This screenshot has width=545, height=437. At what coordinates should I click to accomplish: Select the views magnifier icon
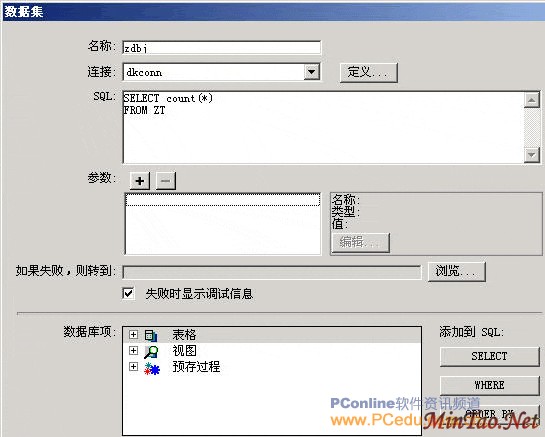tap(151, 351)
